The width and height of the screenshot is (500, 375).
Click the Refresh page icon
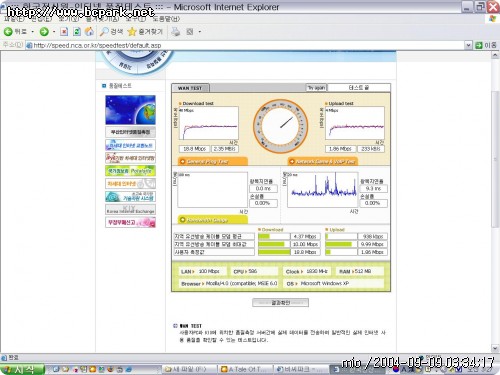[77, 32]
